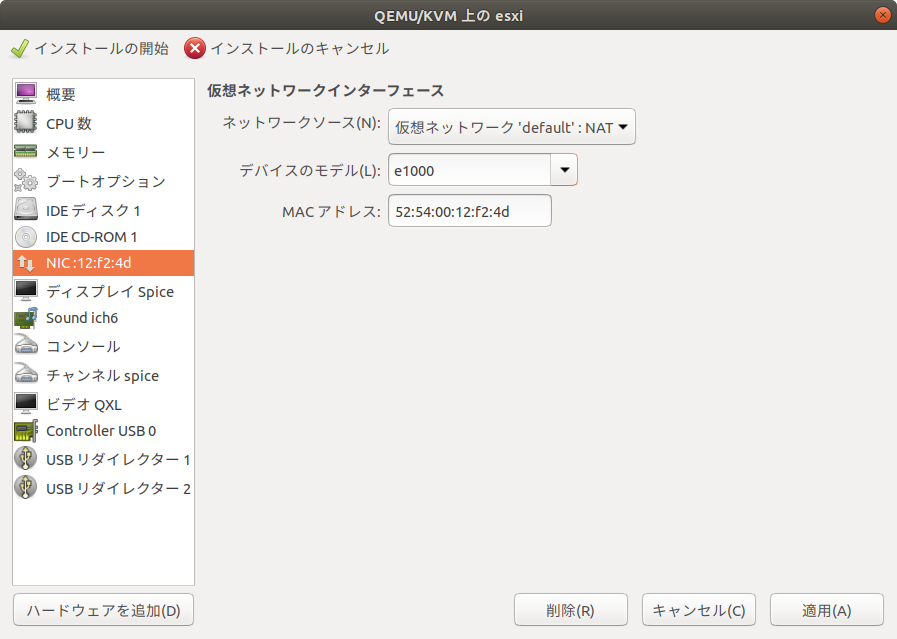Click インストールの開始 label in toolbar
The width and height of the screenshot is (897, 639).
[102, 49]
